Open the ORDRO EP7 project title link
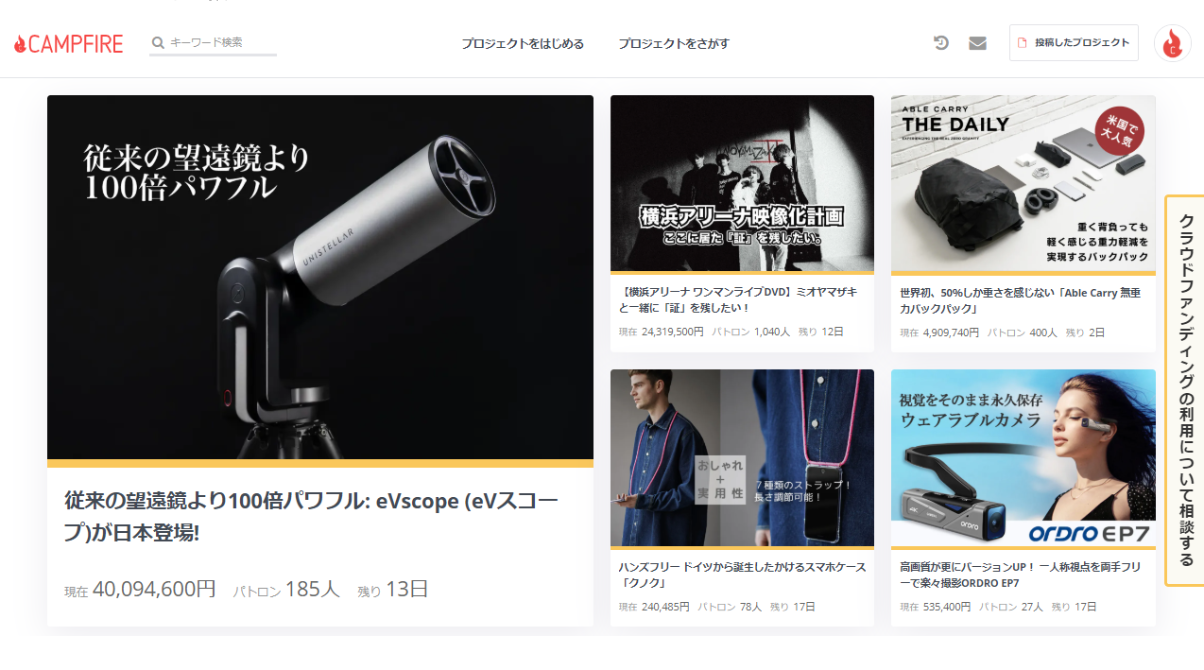The height and width of the screenshot is (670, 1204). click(1022, 574)
